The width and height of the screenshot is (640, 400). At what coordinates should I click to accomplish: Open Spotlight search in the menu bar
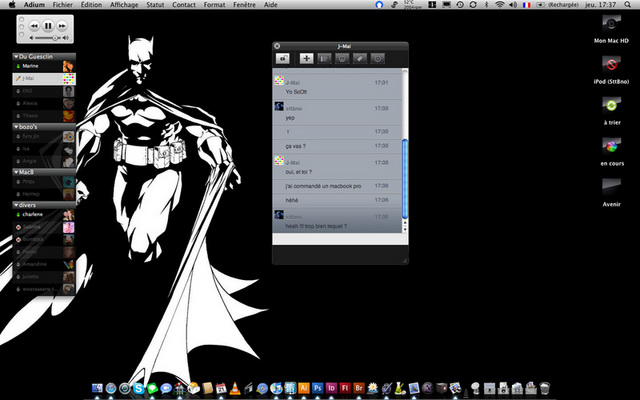(627, 5)
